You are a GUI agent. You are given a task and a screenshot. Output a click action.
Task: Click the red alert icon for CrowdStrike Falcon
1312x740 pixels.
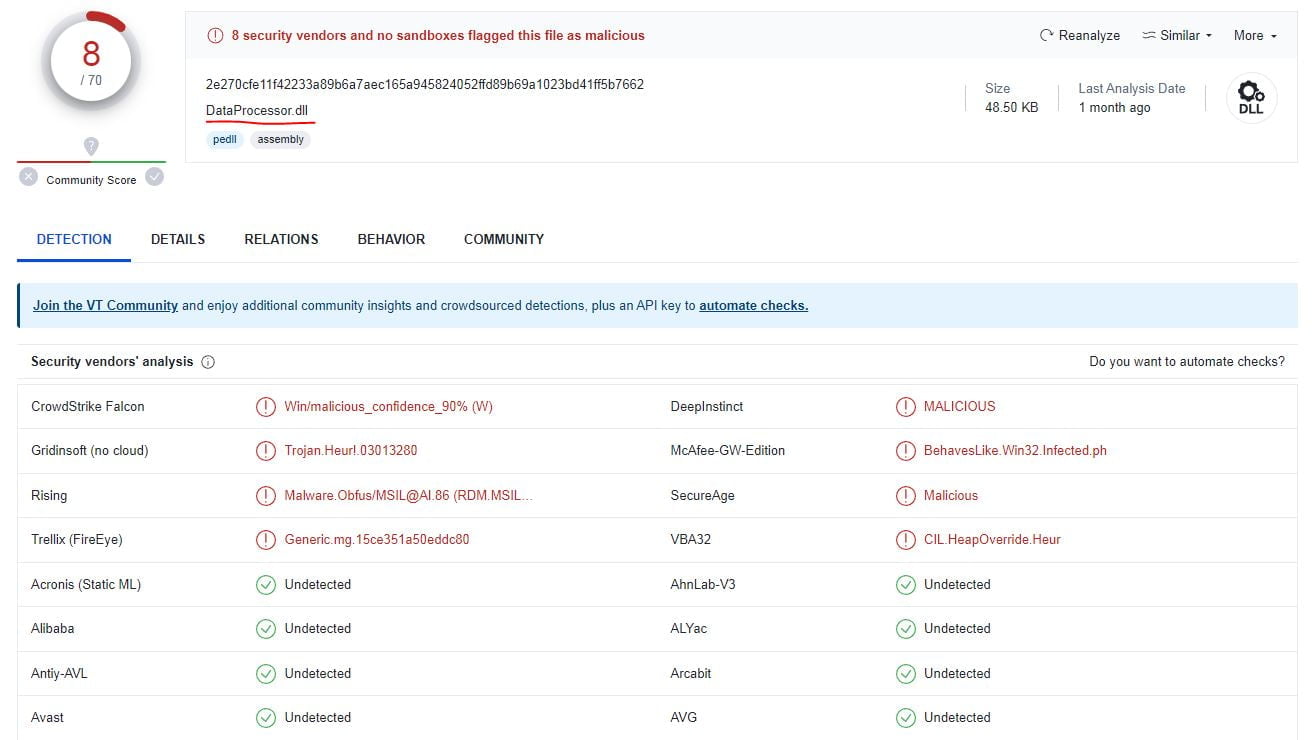click(x=265, y=407)
